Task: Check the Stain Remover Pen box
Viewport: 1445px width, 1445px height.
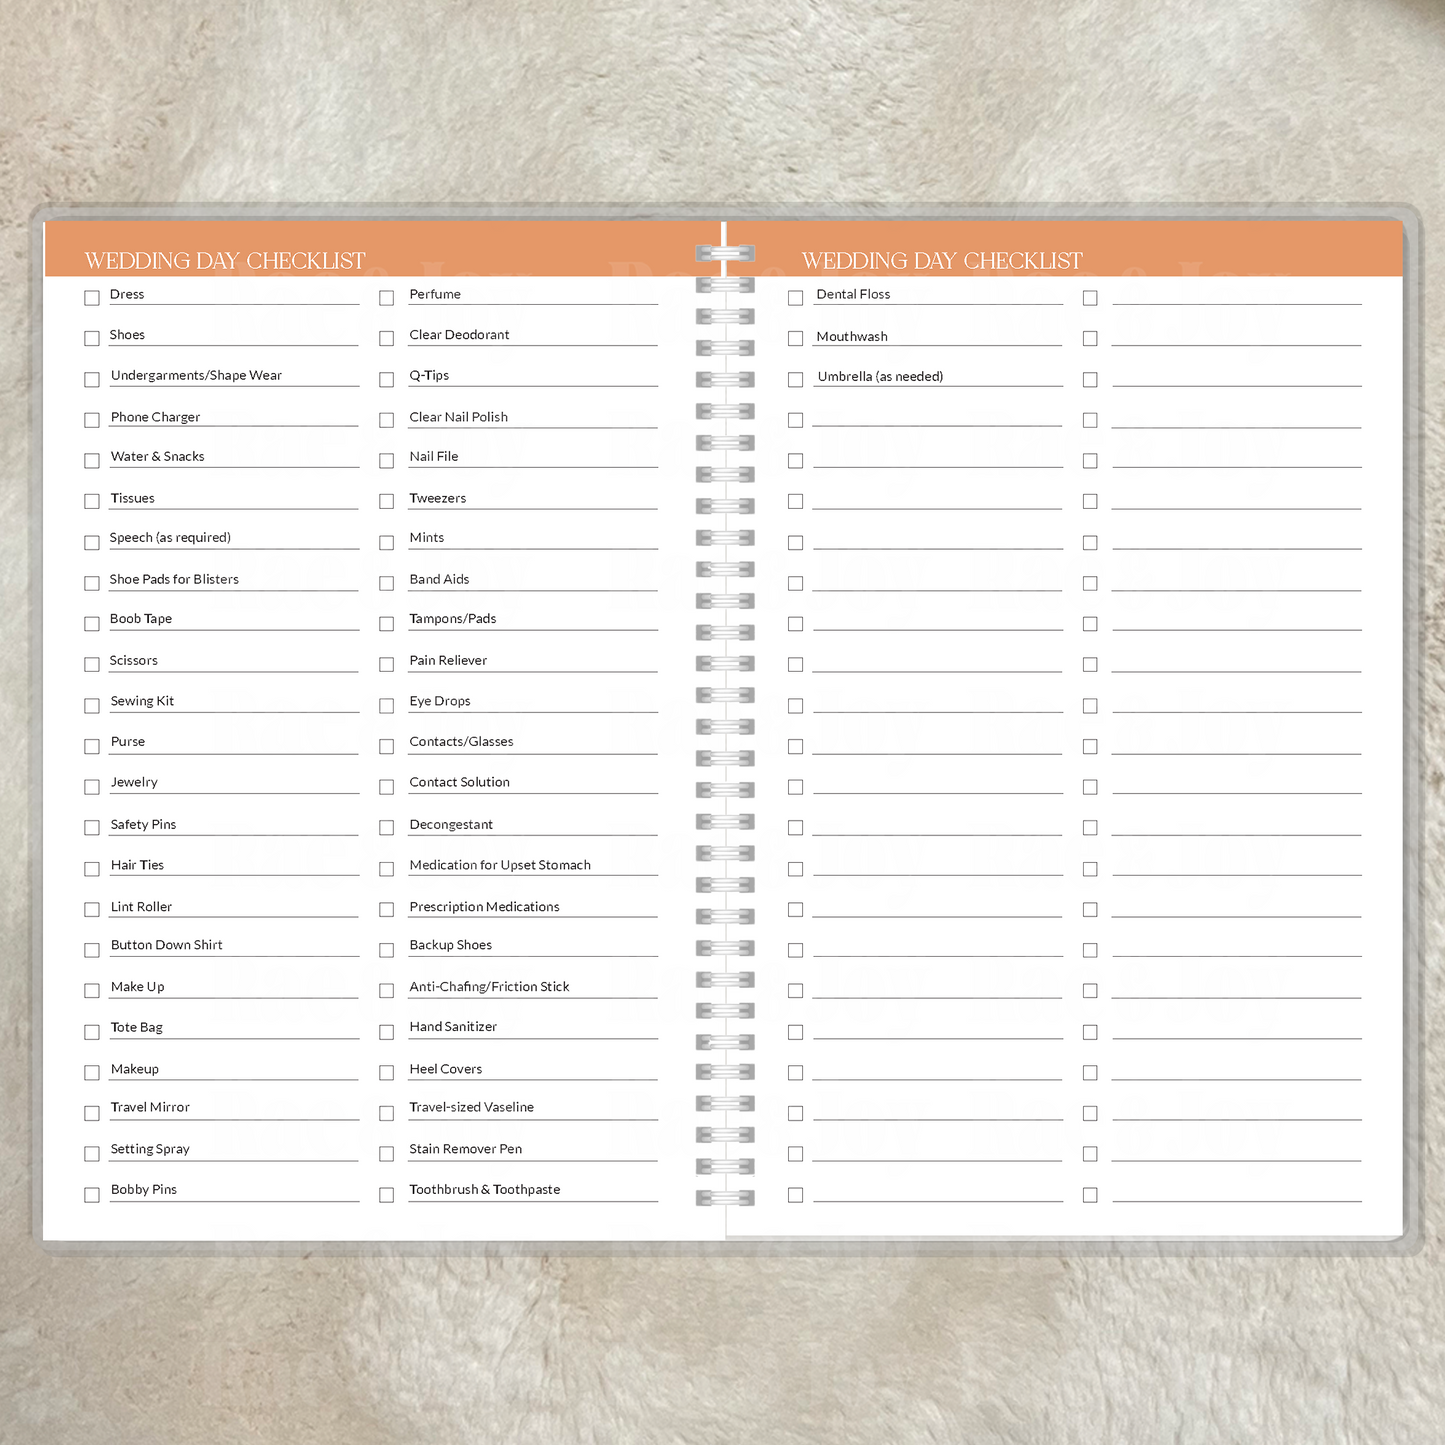Action: point(387,1154)
